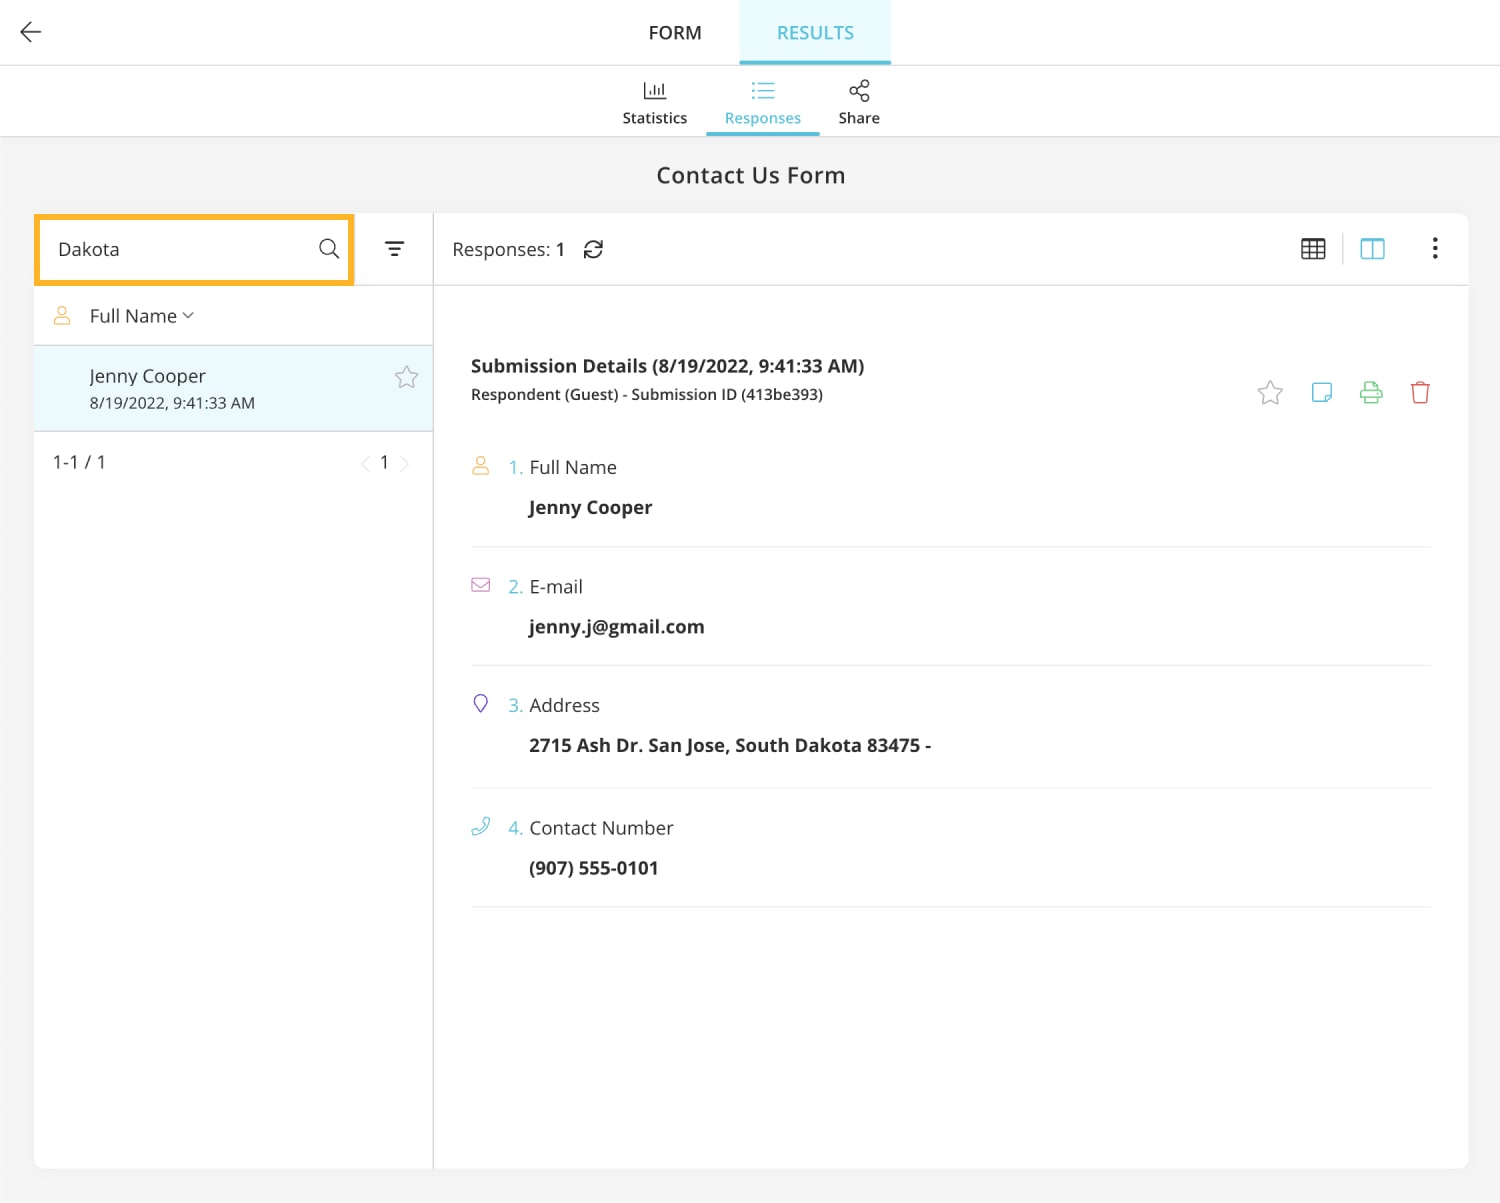Mark the submission details as starred
The height and width of the screenshot is (1203, 1500).
point(1270,392)
